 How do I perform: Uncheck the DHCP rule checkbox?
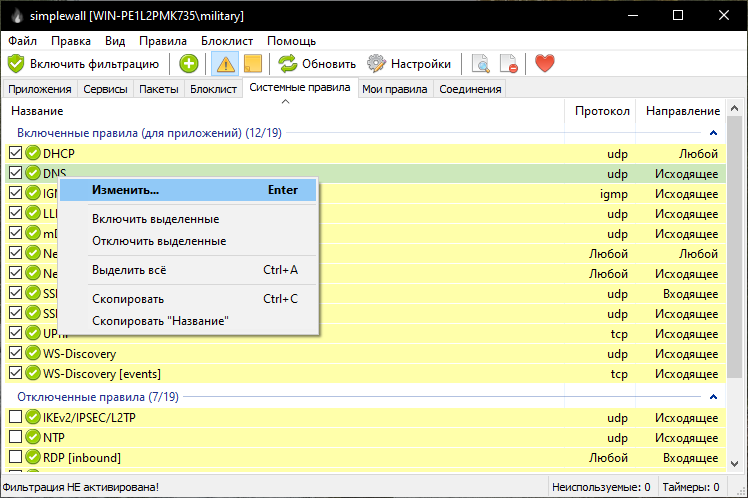point(16,154)
